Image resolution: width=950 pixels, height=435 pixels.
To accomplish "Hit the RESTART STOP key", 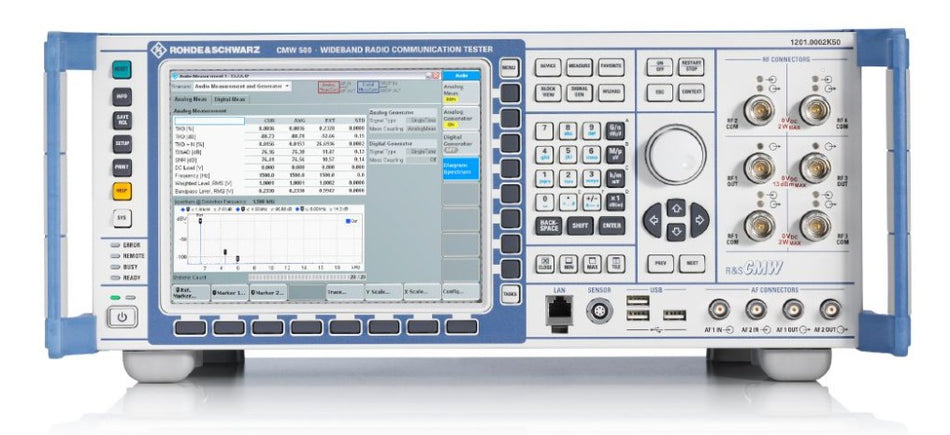I will click(691, 67).
